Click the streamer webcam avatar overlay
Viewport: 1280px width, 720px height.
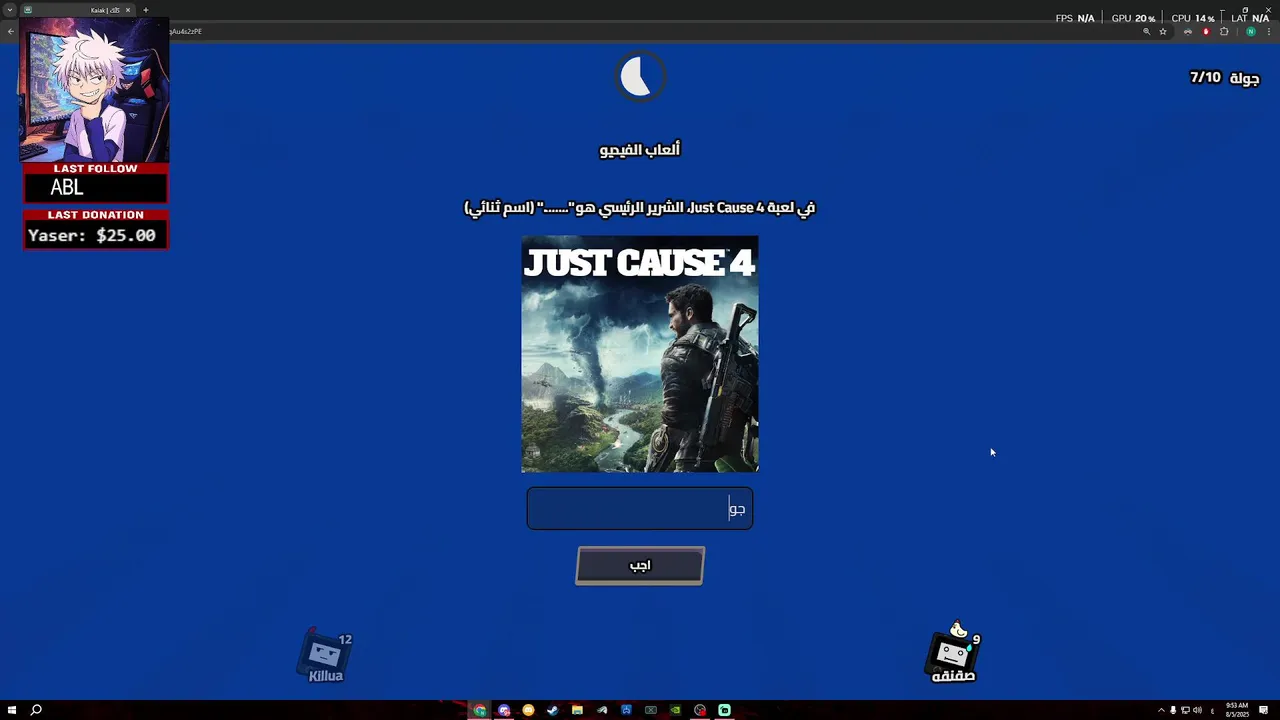94,90
